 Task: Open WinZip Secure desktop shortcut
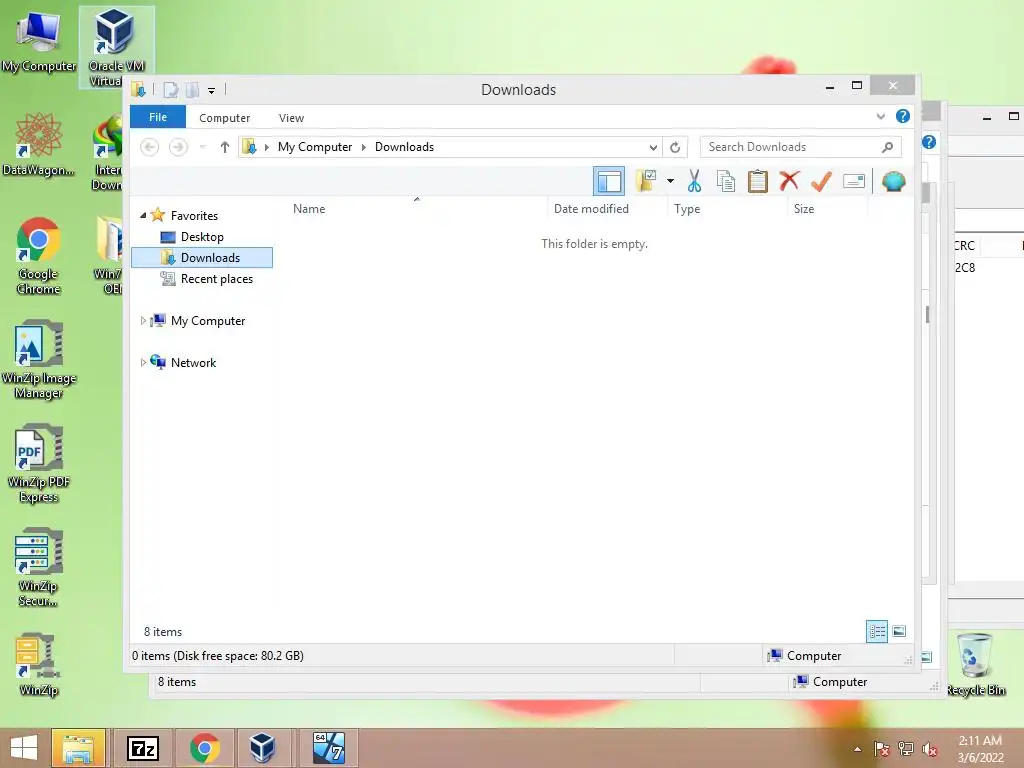pyautogui.click(x=39, y=568)
